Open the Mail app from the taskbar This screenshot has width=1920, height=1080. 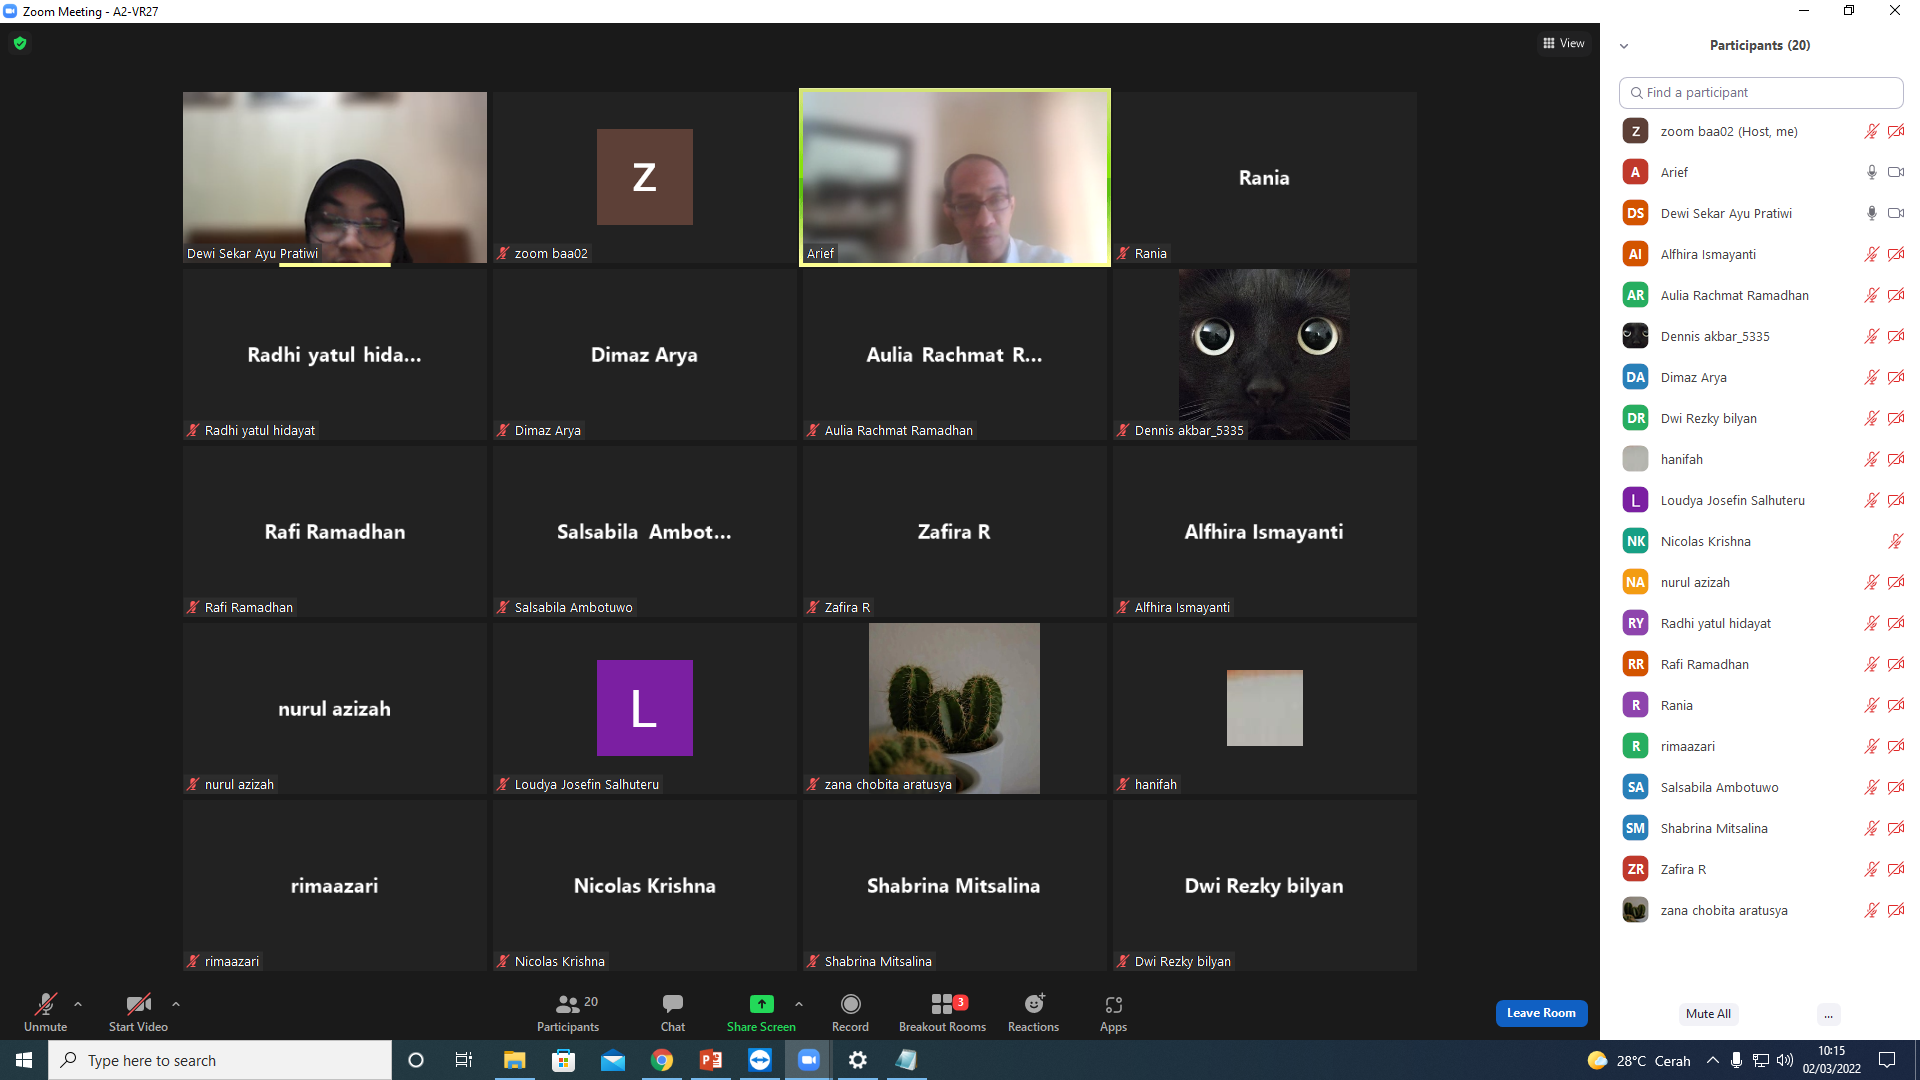tap(613, 1060)
